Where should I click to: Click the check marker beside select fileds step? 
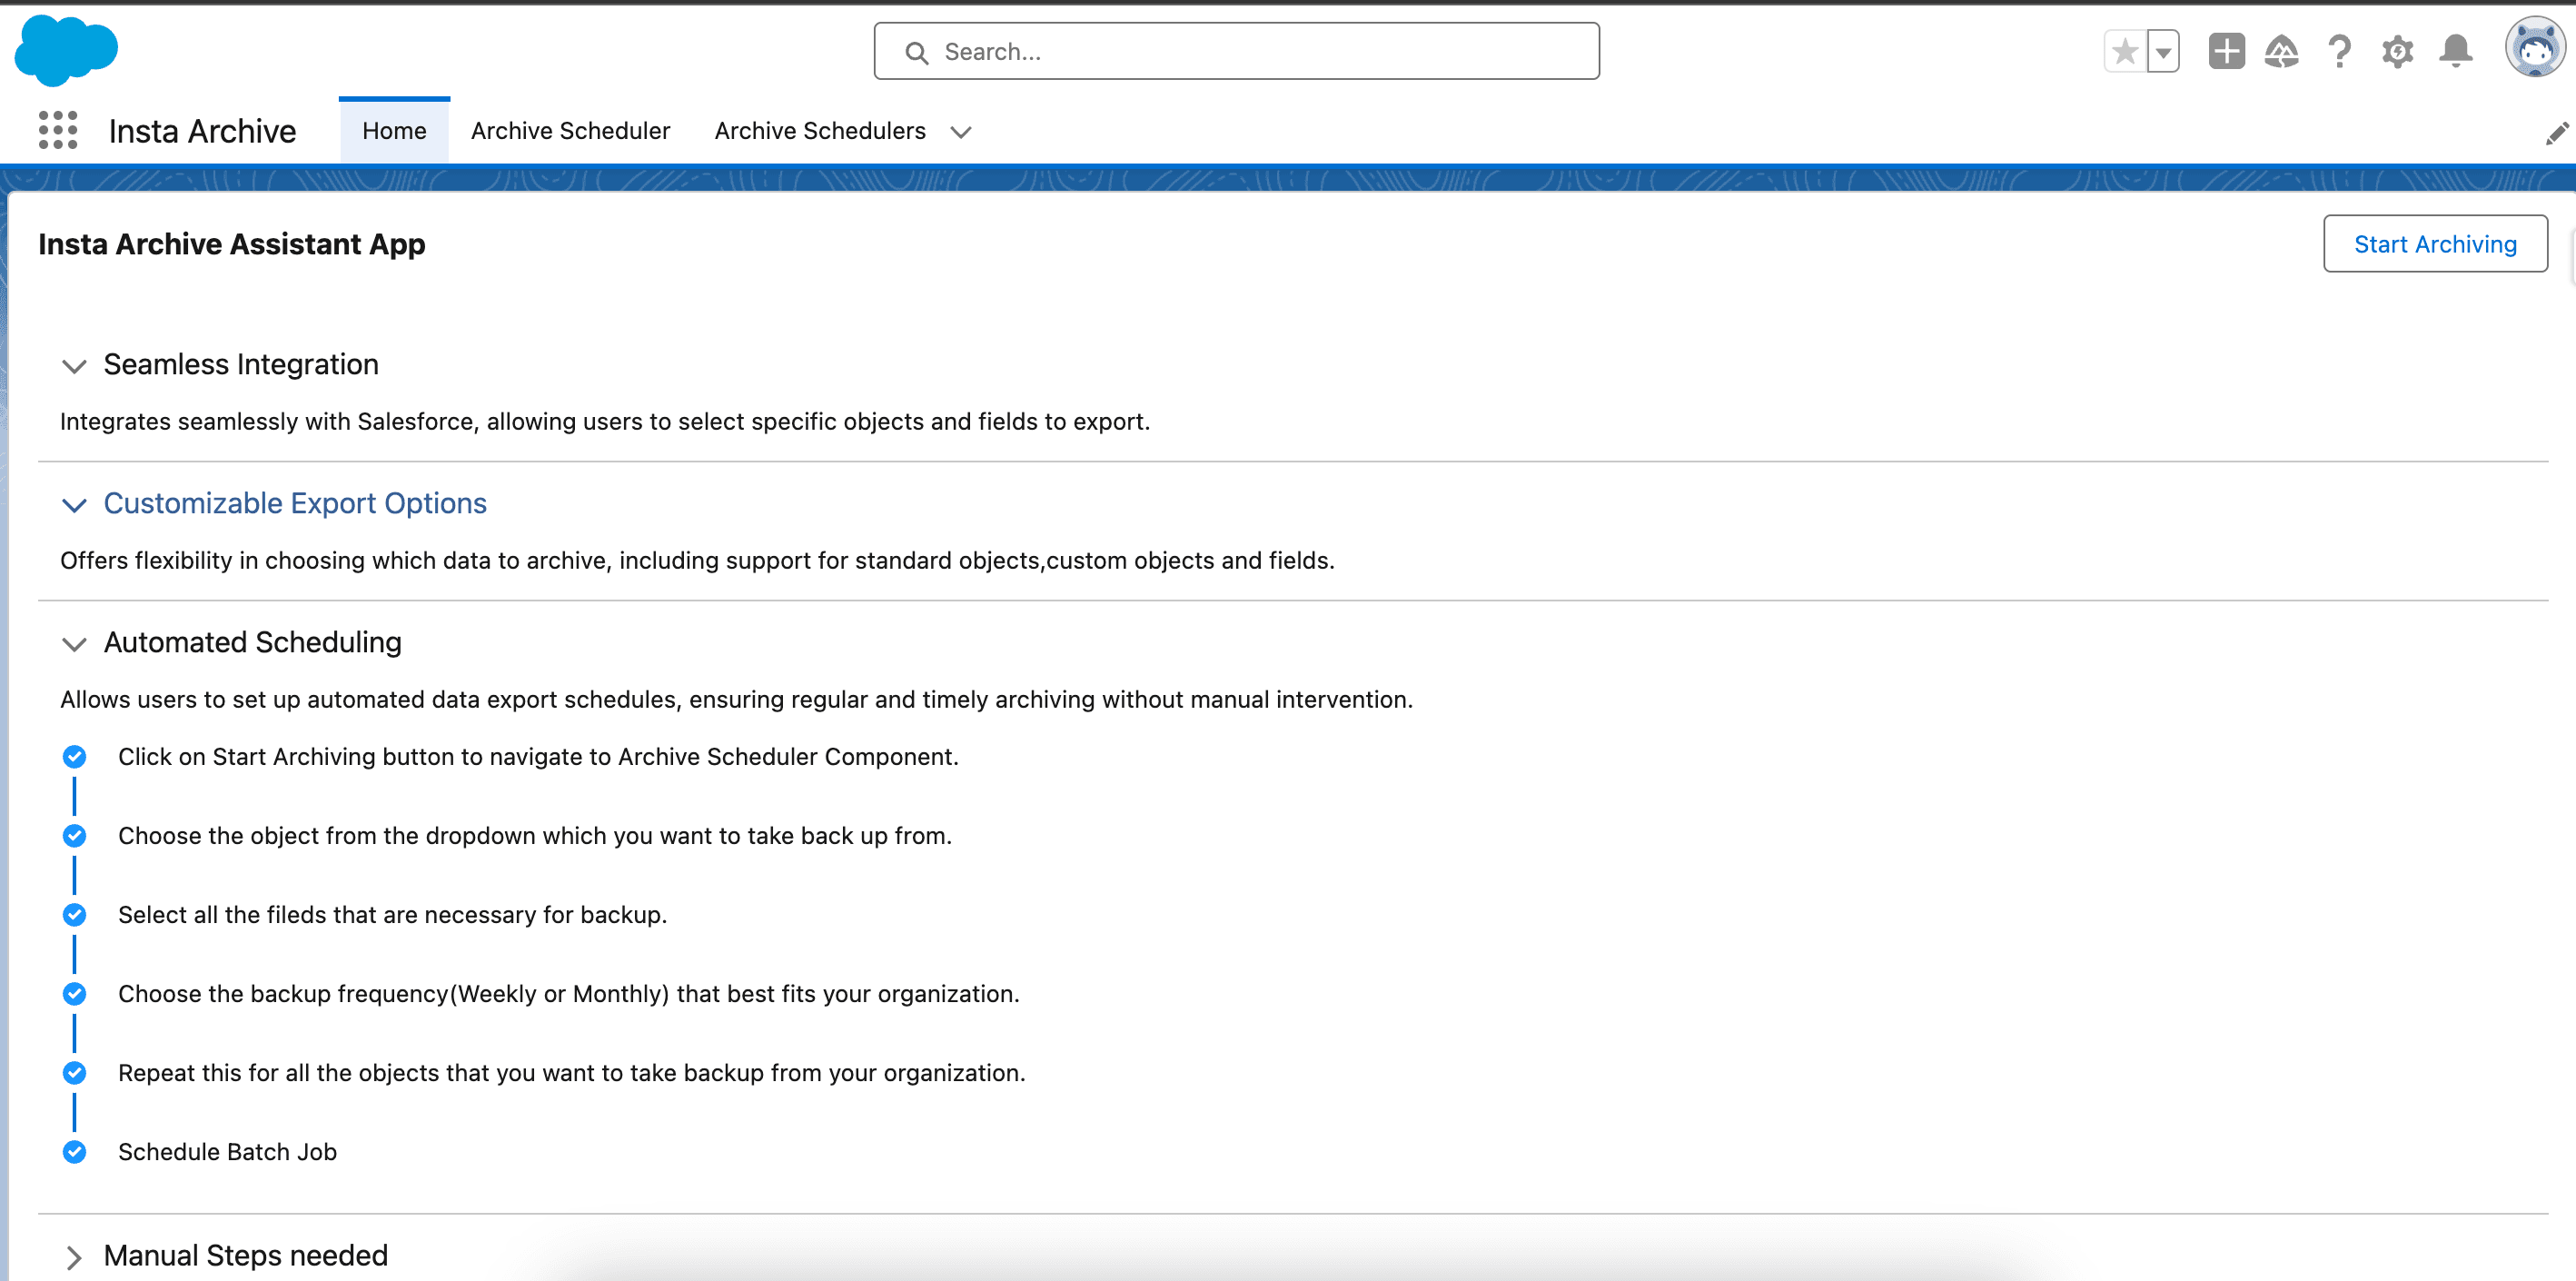(74, 915)
